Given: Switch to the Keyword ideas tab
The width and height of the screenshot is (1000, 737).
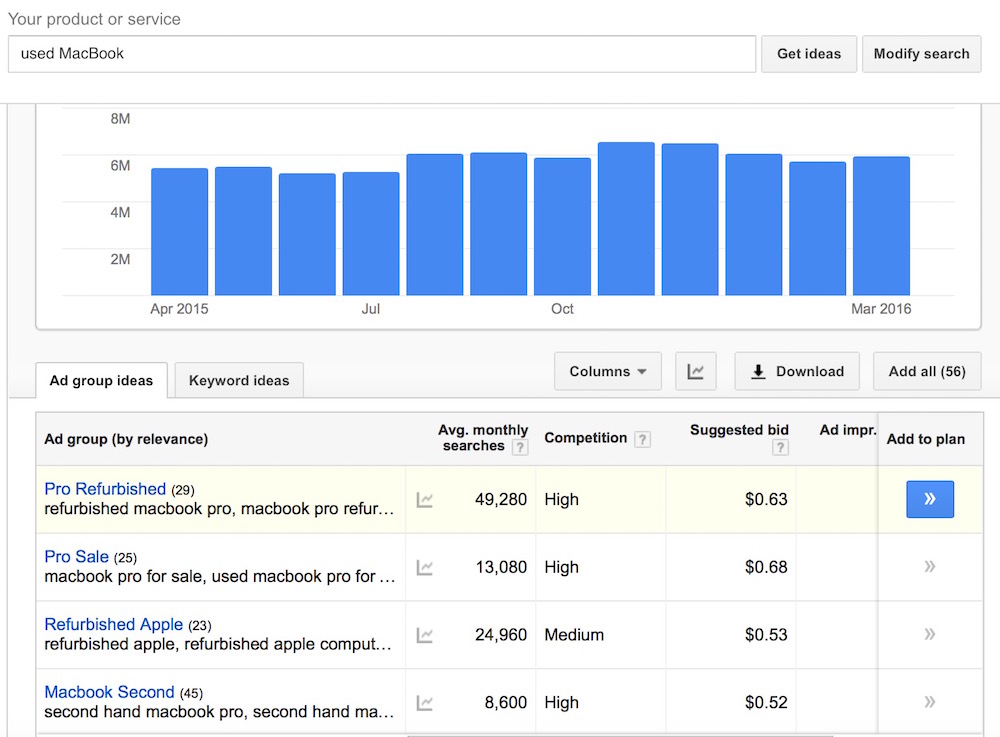Looking at the screenshot, I should coord(239,381).
